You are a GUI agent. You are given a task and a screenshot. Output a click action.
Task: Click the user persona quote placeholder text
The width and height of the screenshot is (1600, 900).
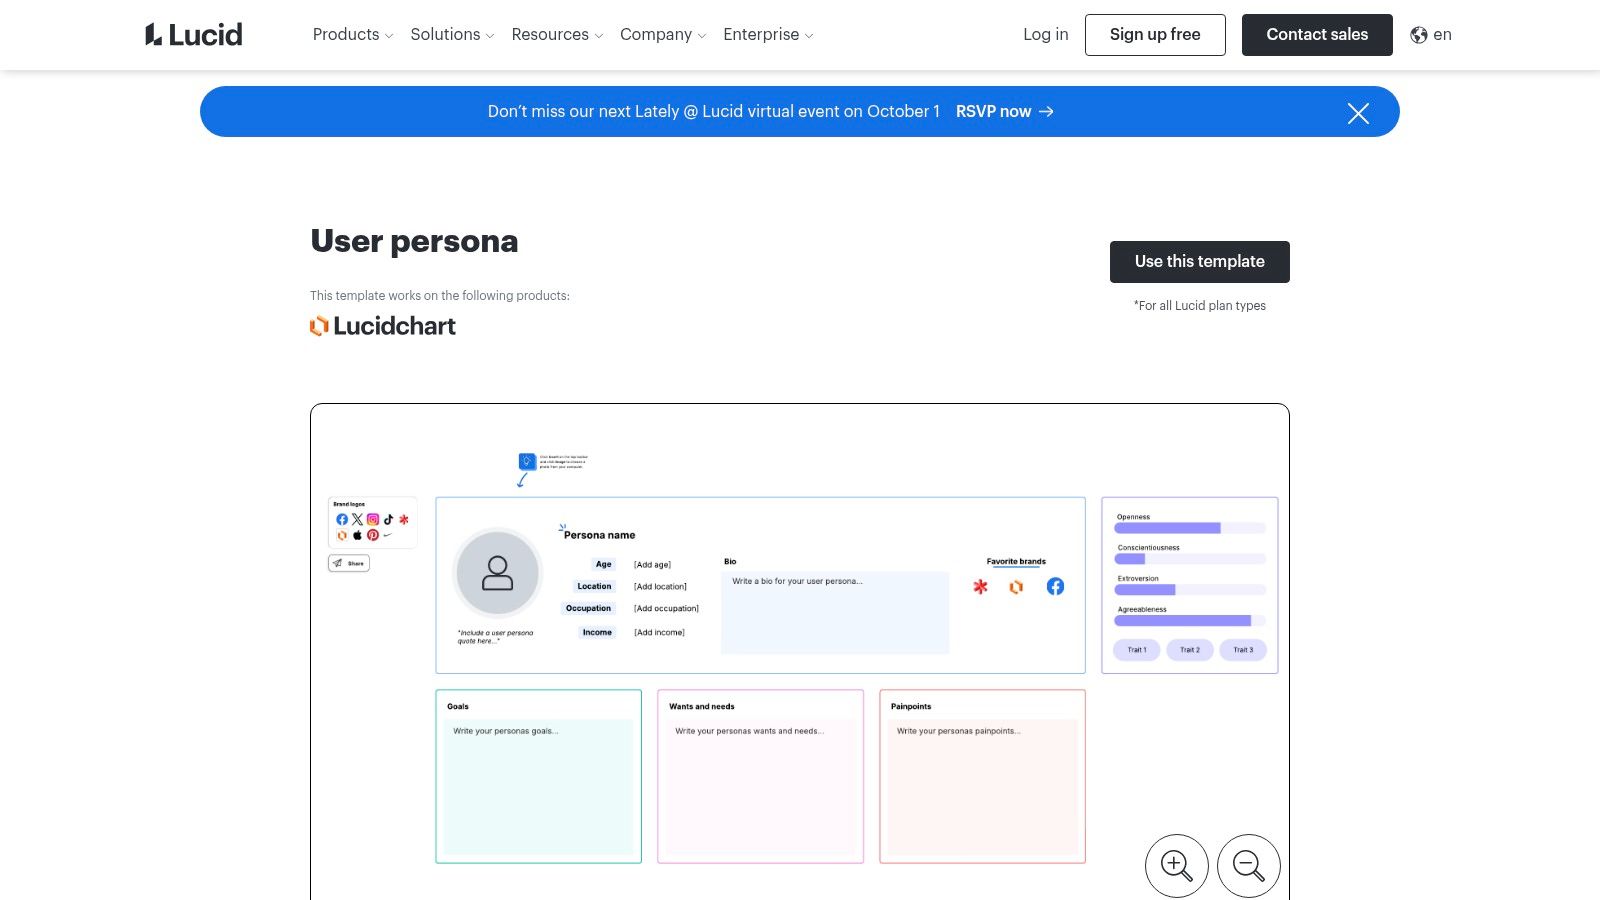pos(495,637)
